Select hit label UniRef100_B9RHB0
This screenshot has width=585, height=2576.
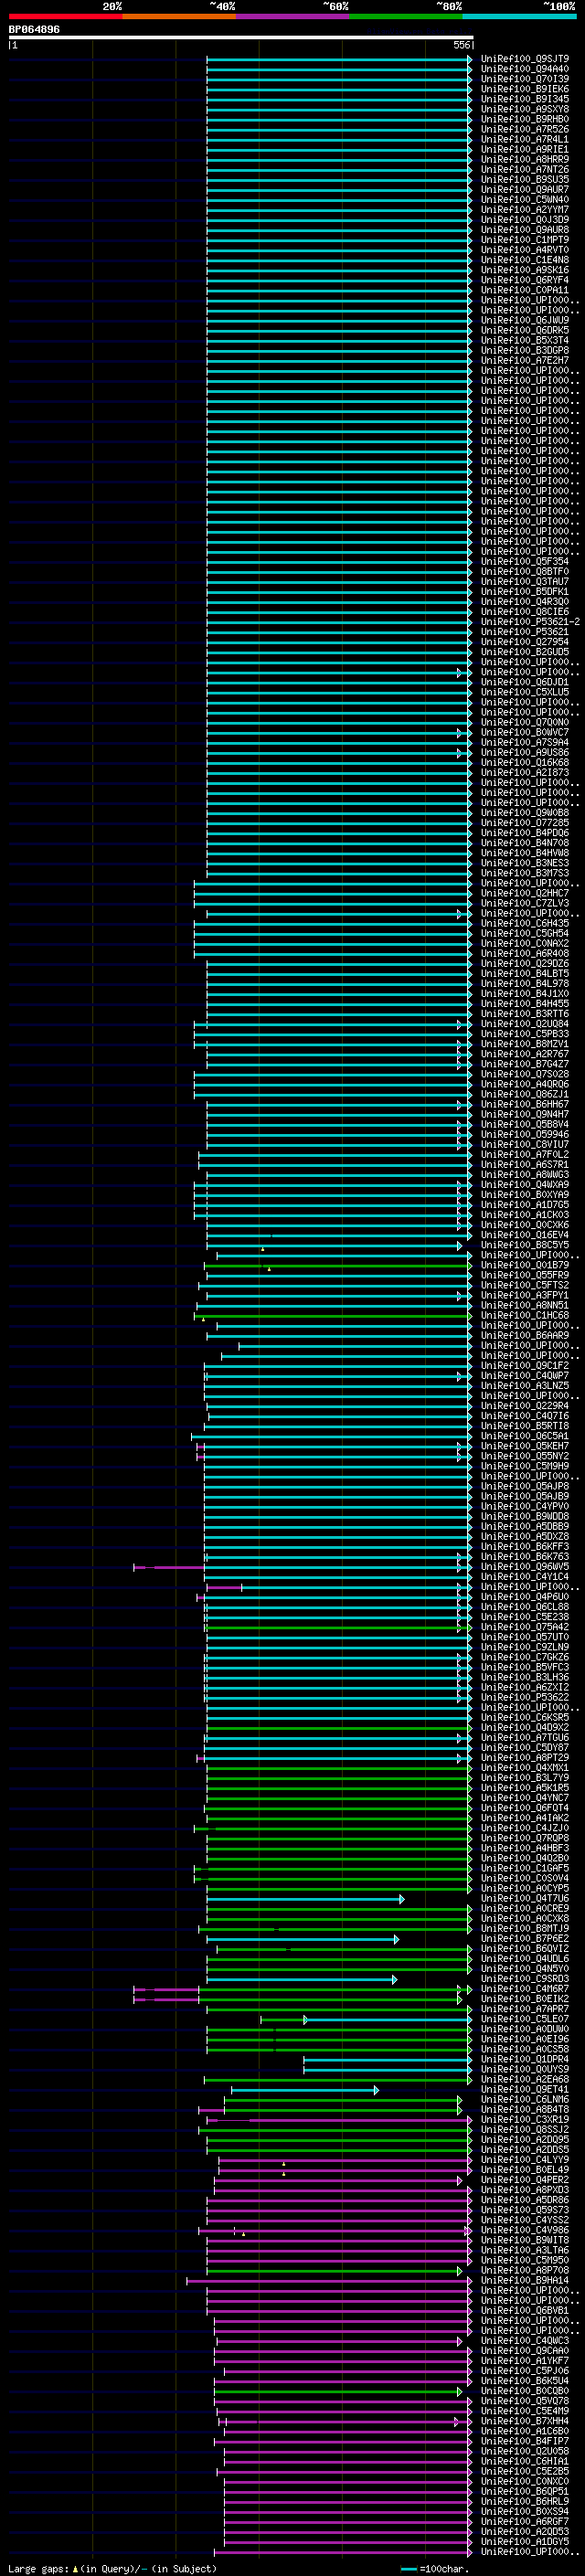tap(525, 119)
